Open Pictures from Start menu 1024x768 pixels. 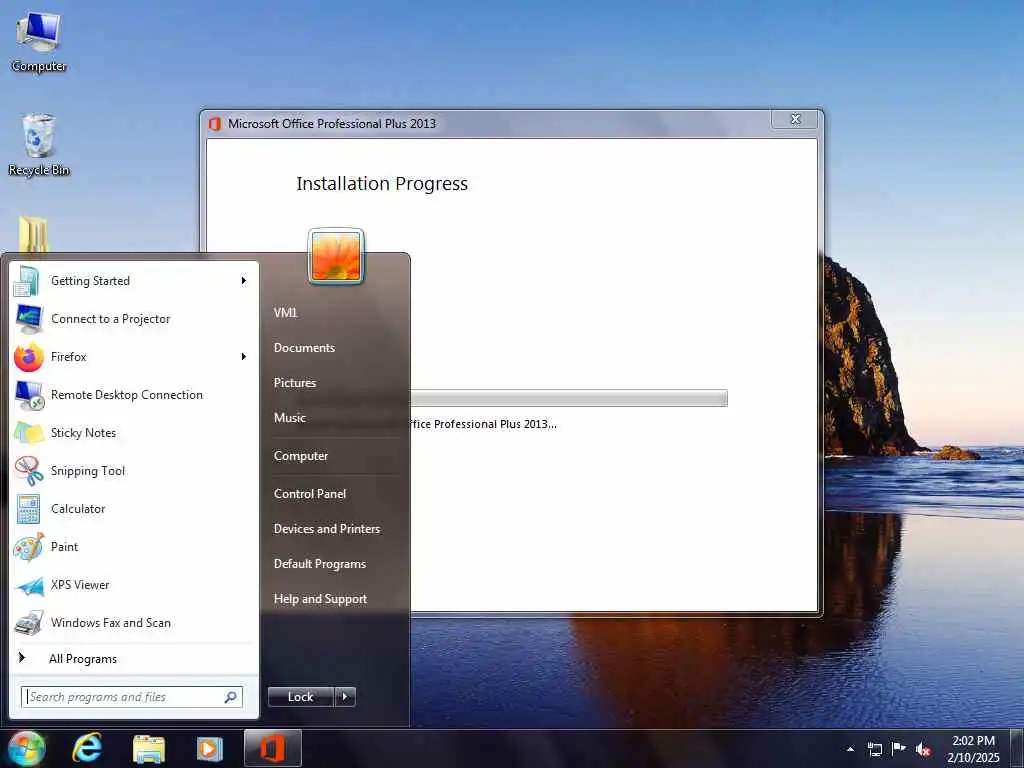pos(295,383)
